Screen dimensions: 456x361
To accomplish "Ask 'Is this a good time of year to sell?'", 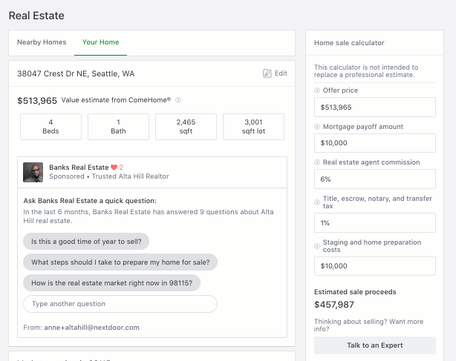I will [x=86, y=241].
